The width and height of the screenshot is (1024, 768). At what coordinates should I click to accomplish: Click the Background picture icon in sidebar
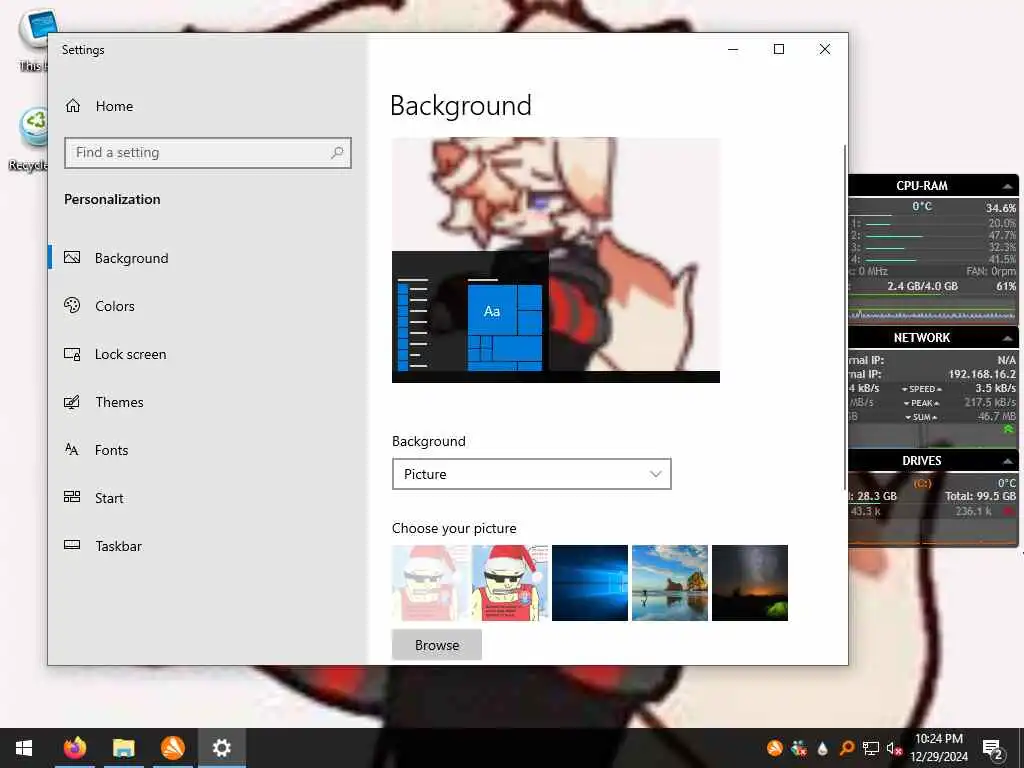(72, 257)
